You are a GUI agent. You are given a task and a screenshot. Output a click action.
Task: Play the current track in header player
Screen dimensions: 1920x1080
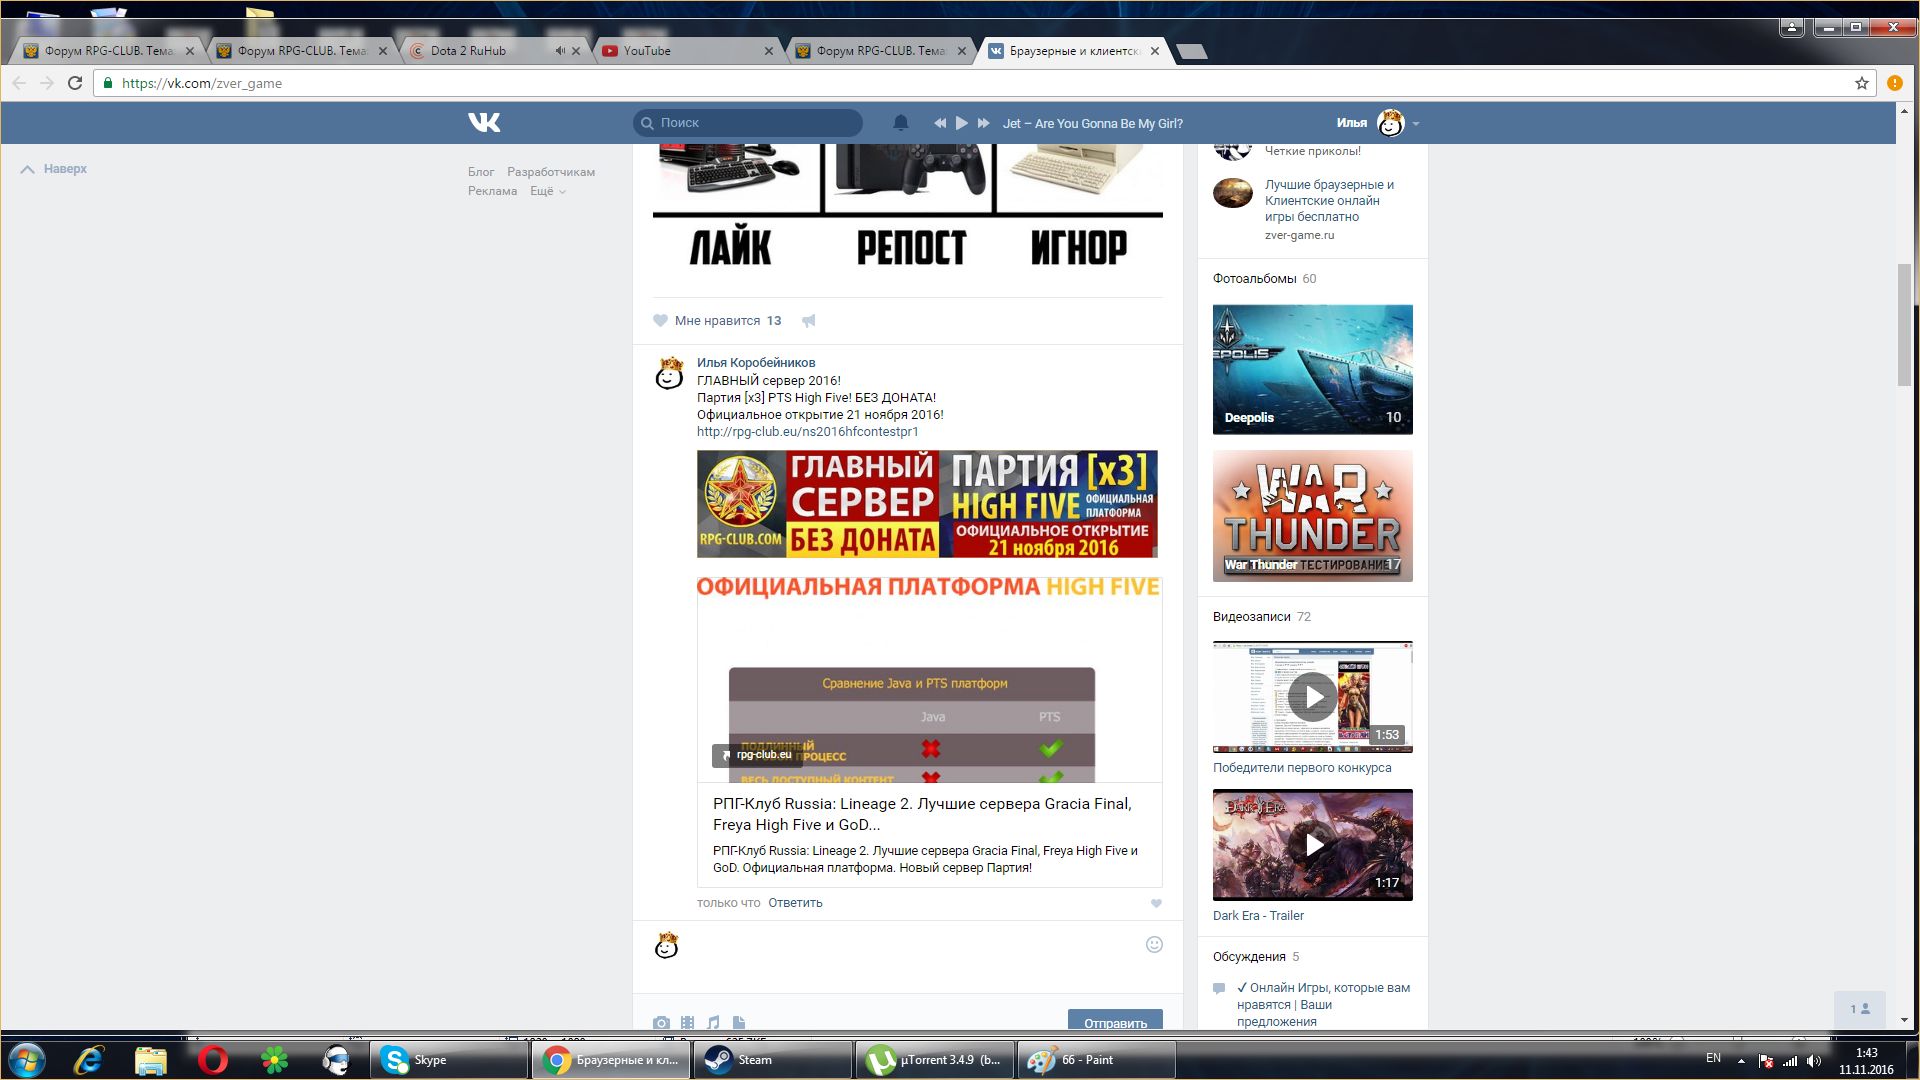tap(961, 123)
